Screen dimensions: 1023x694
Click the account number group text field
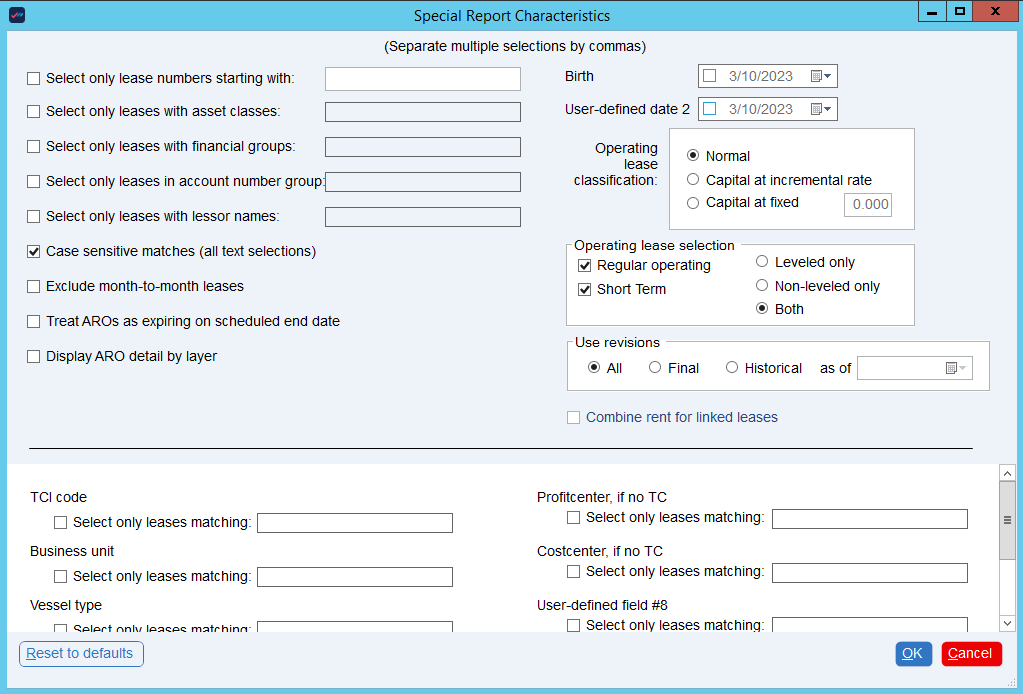click(423, 182)
